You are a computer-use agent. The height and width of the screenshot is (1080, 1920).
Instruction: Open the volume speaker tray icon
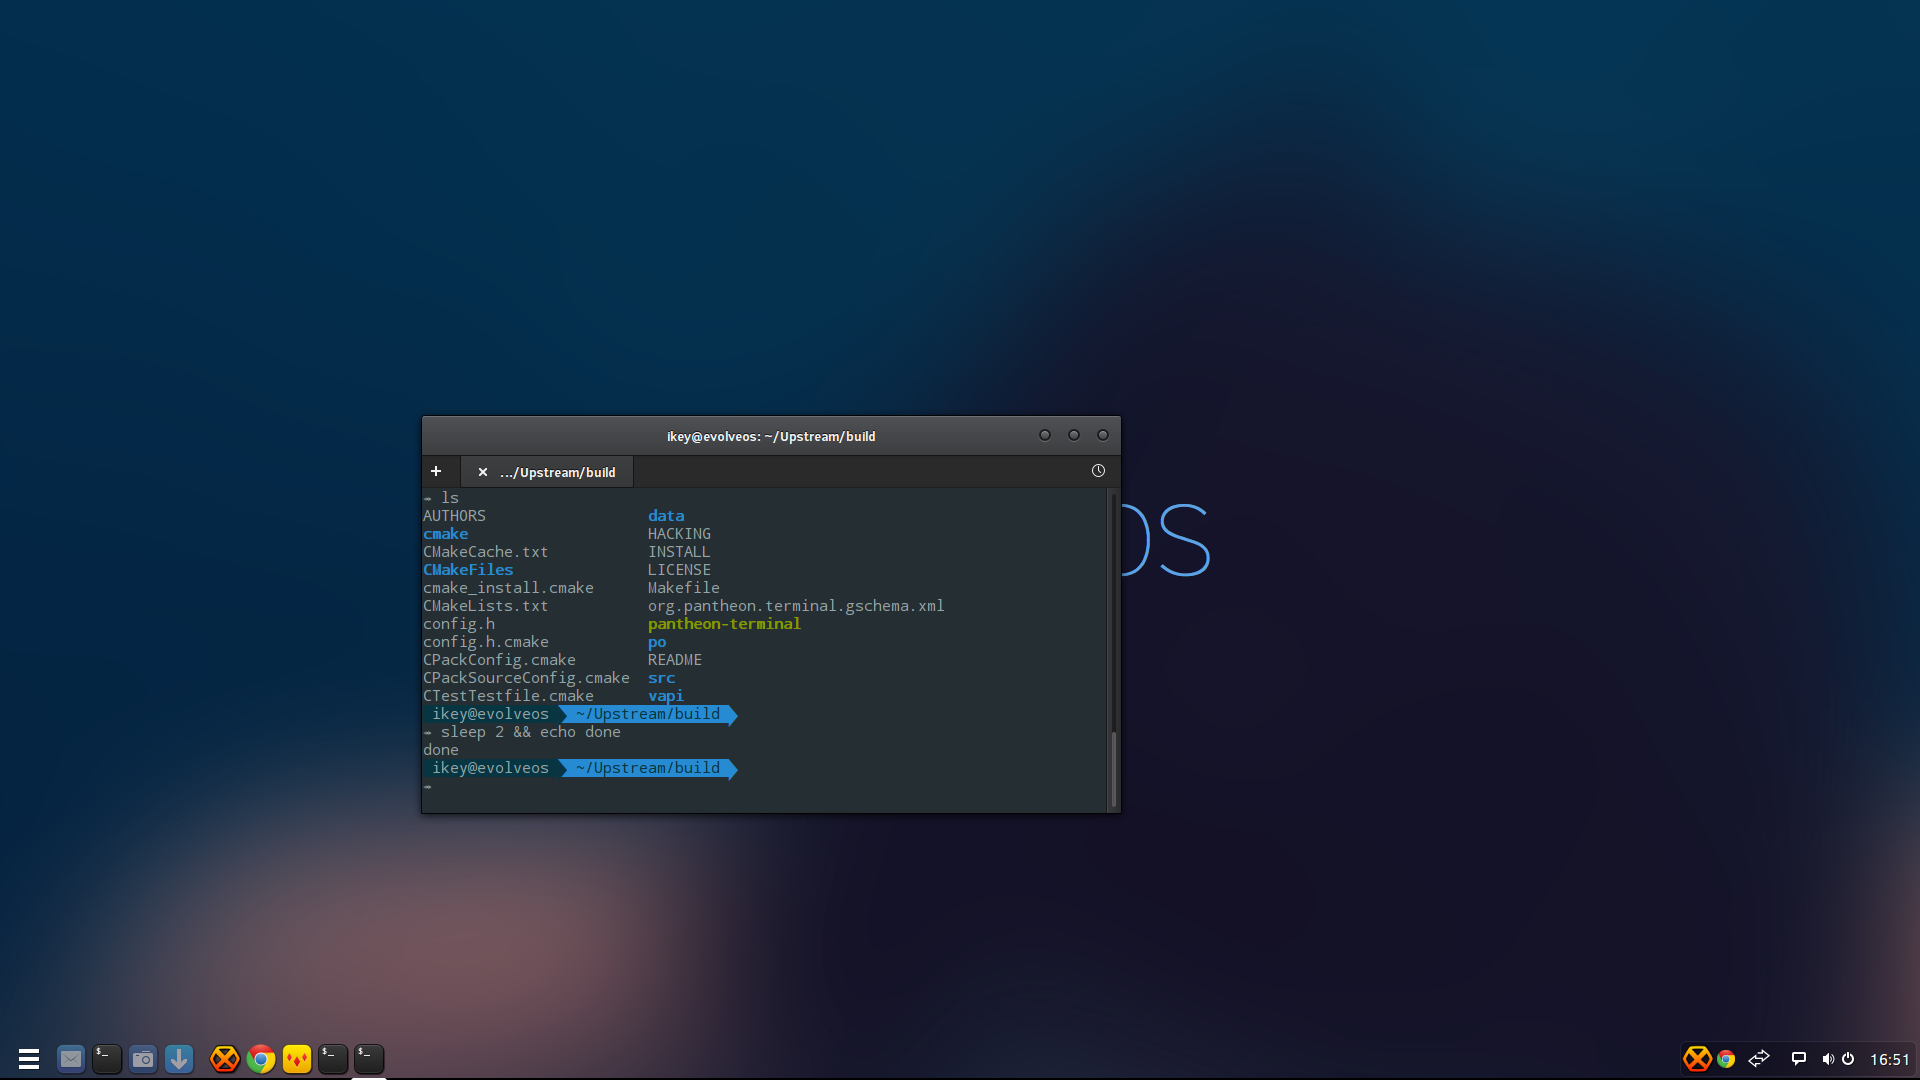coord(1828,1058)
